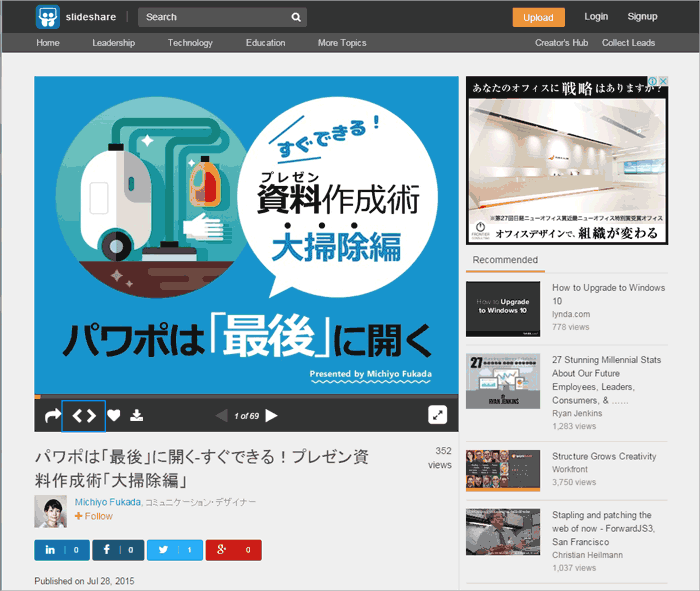Go to previous slide arrow
Viewport: 700px width, 591px height.
222,416
